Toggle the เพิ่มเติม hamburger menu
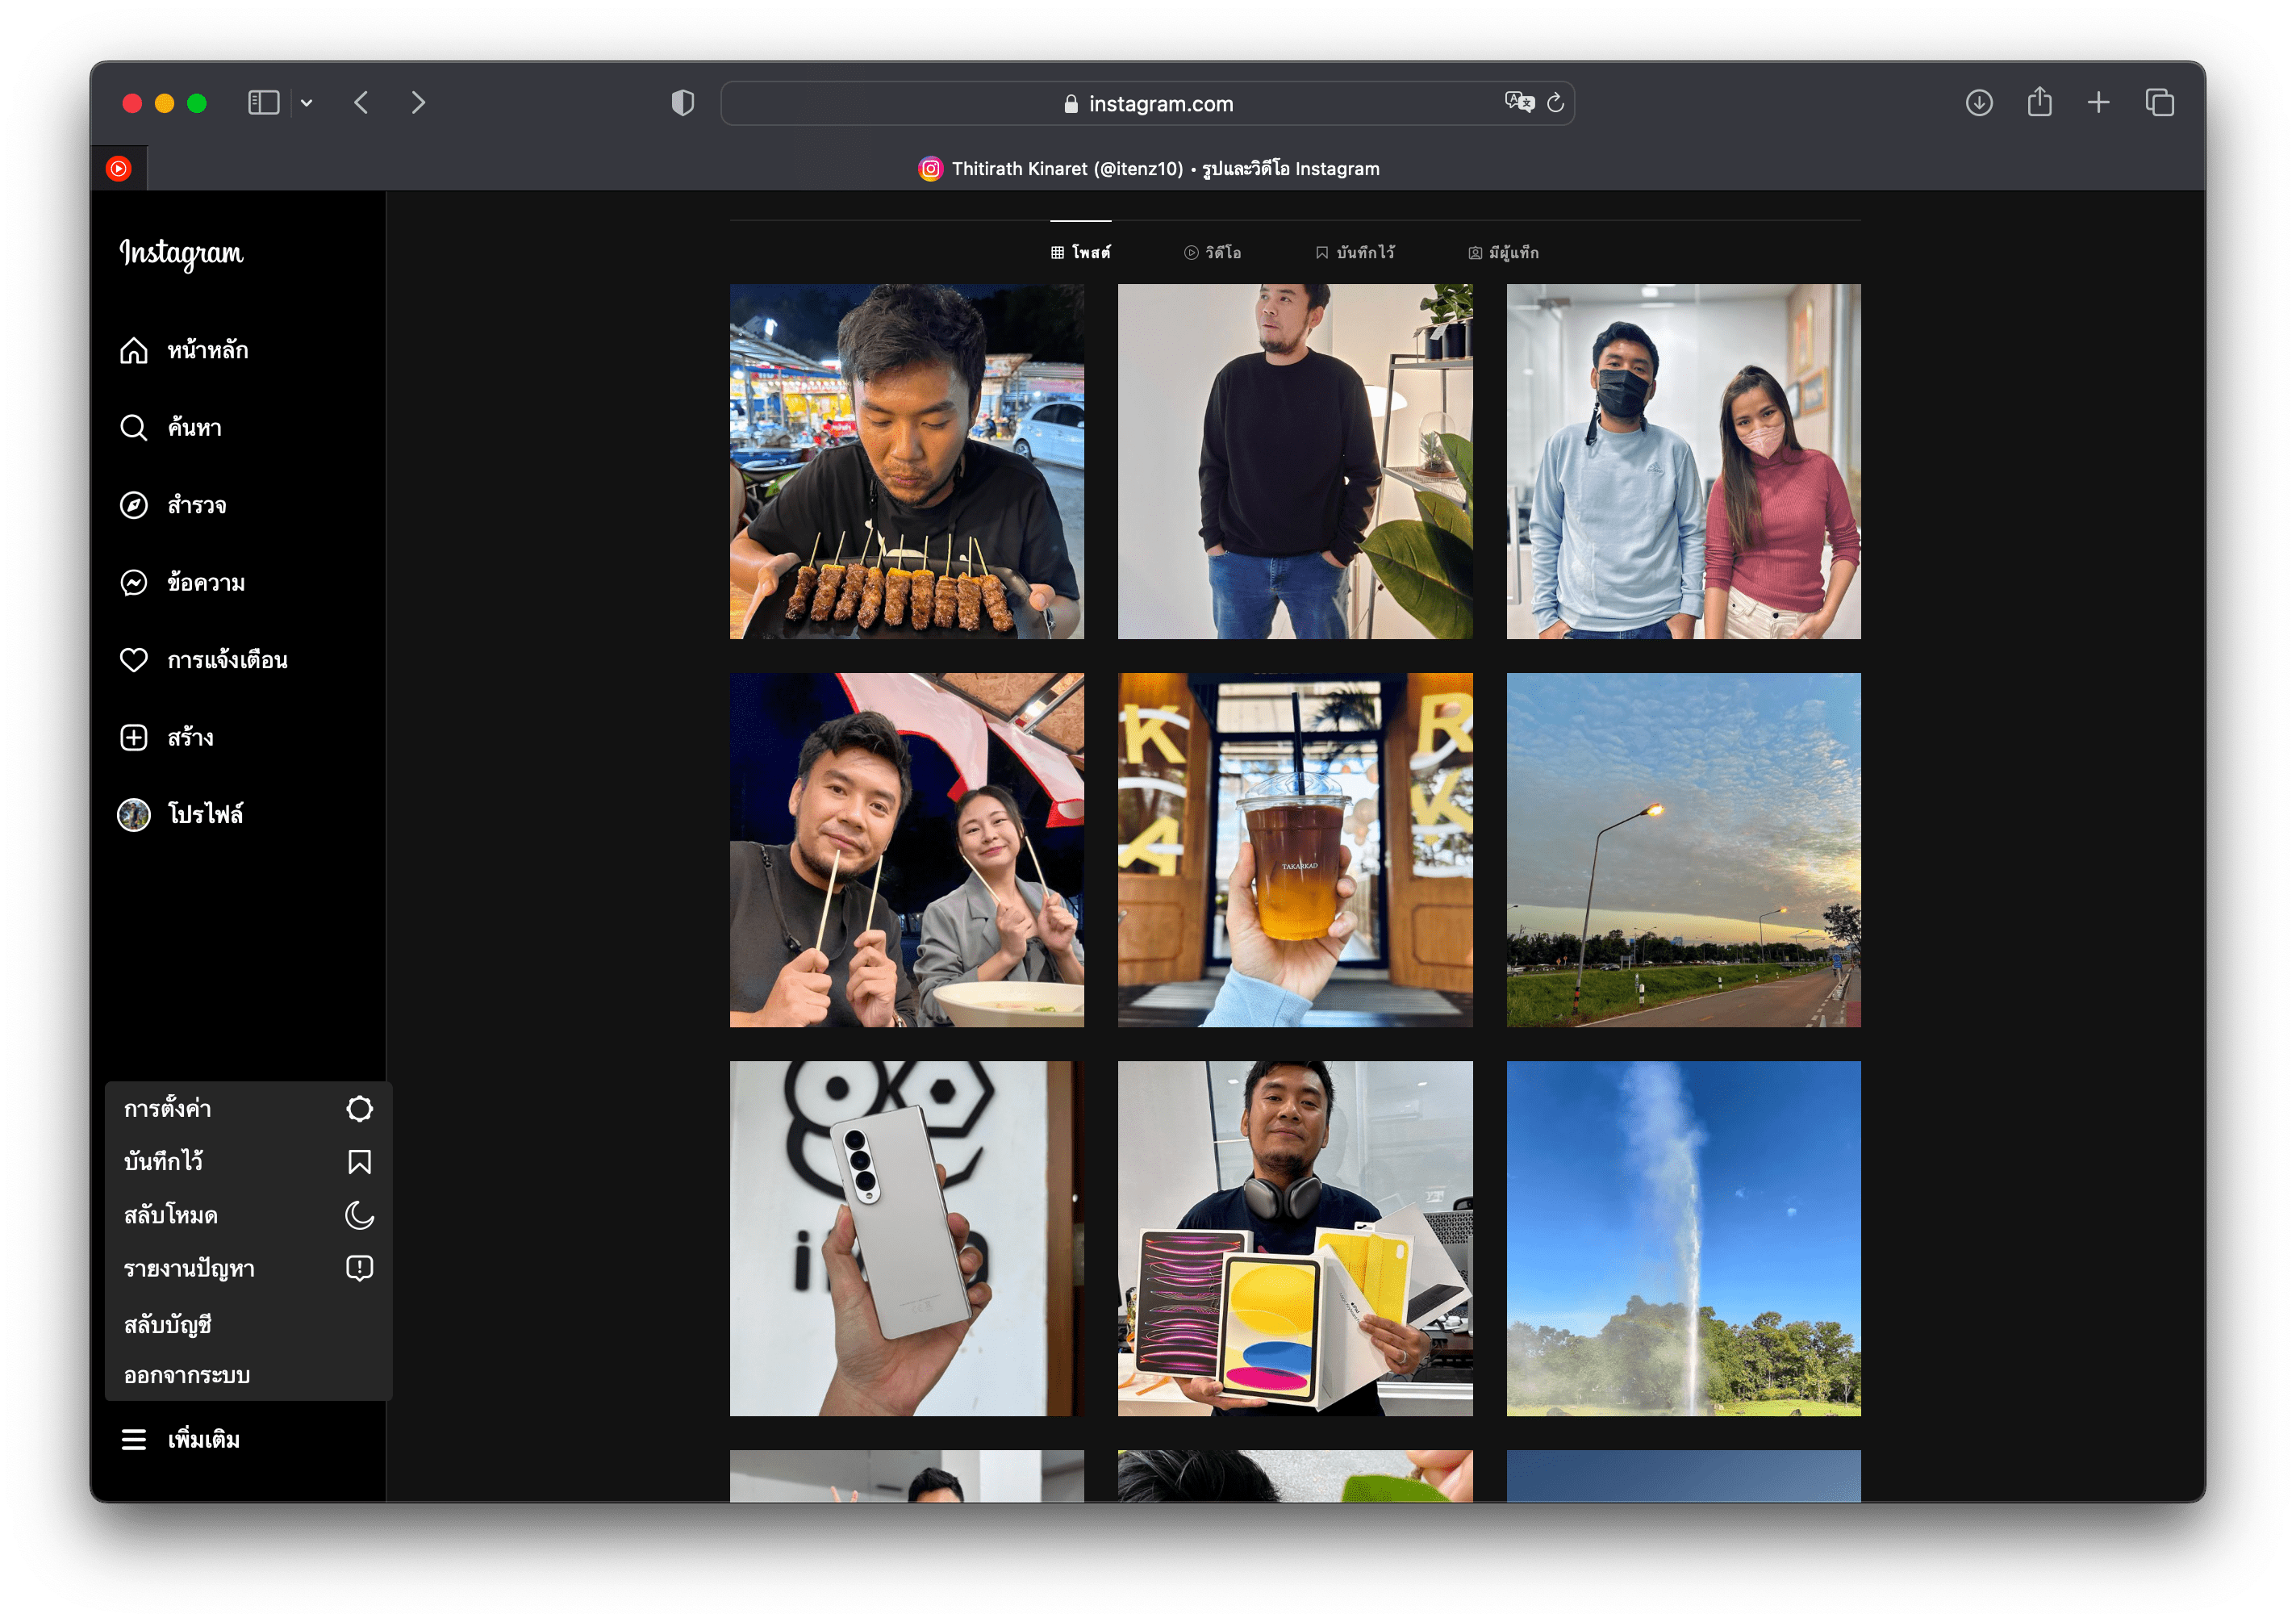 coord(134,1440)
